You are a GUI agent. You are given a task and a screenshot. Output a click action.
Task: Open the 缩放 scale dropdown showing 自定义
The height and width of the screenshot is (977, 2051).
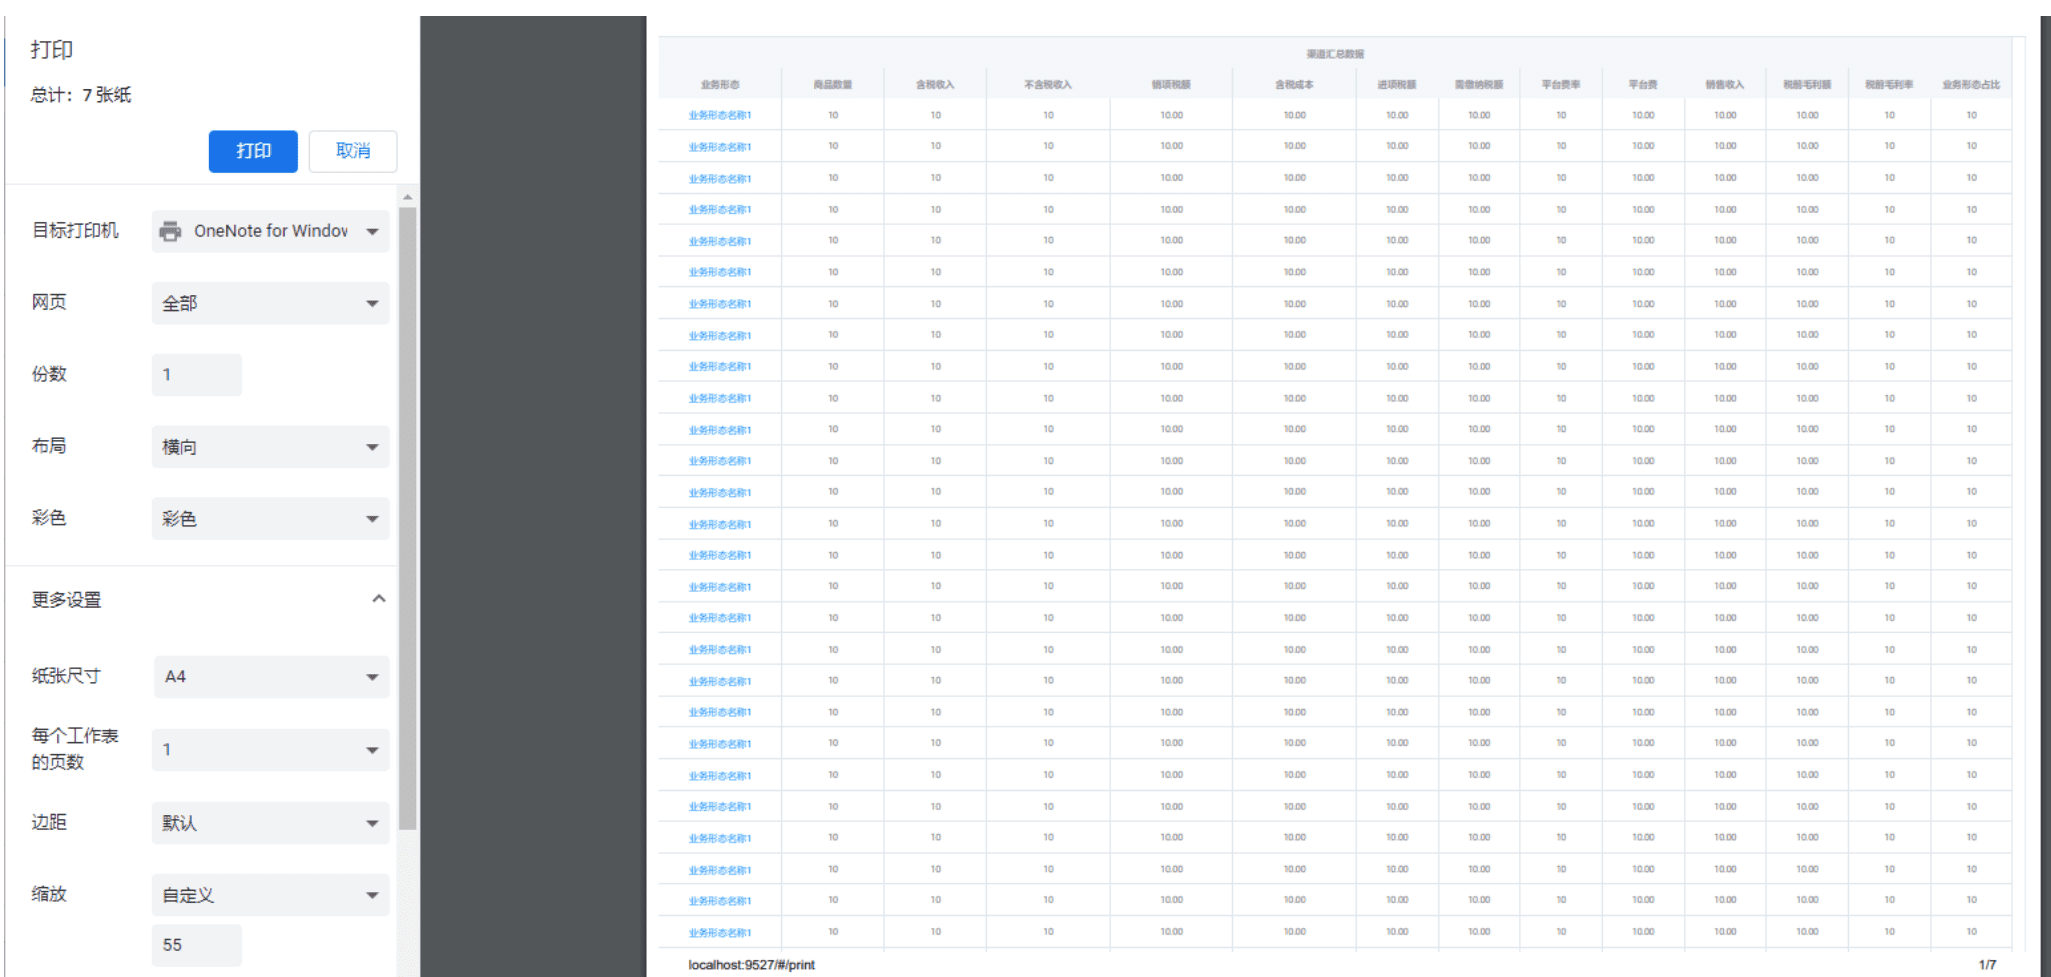tap(270, 895)
